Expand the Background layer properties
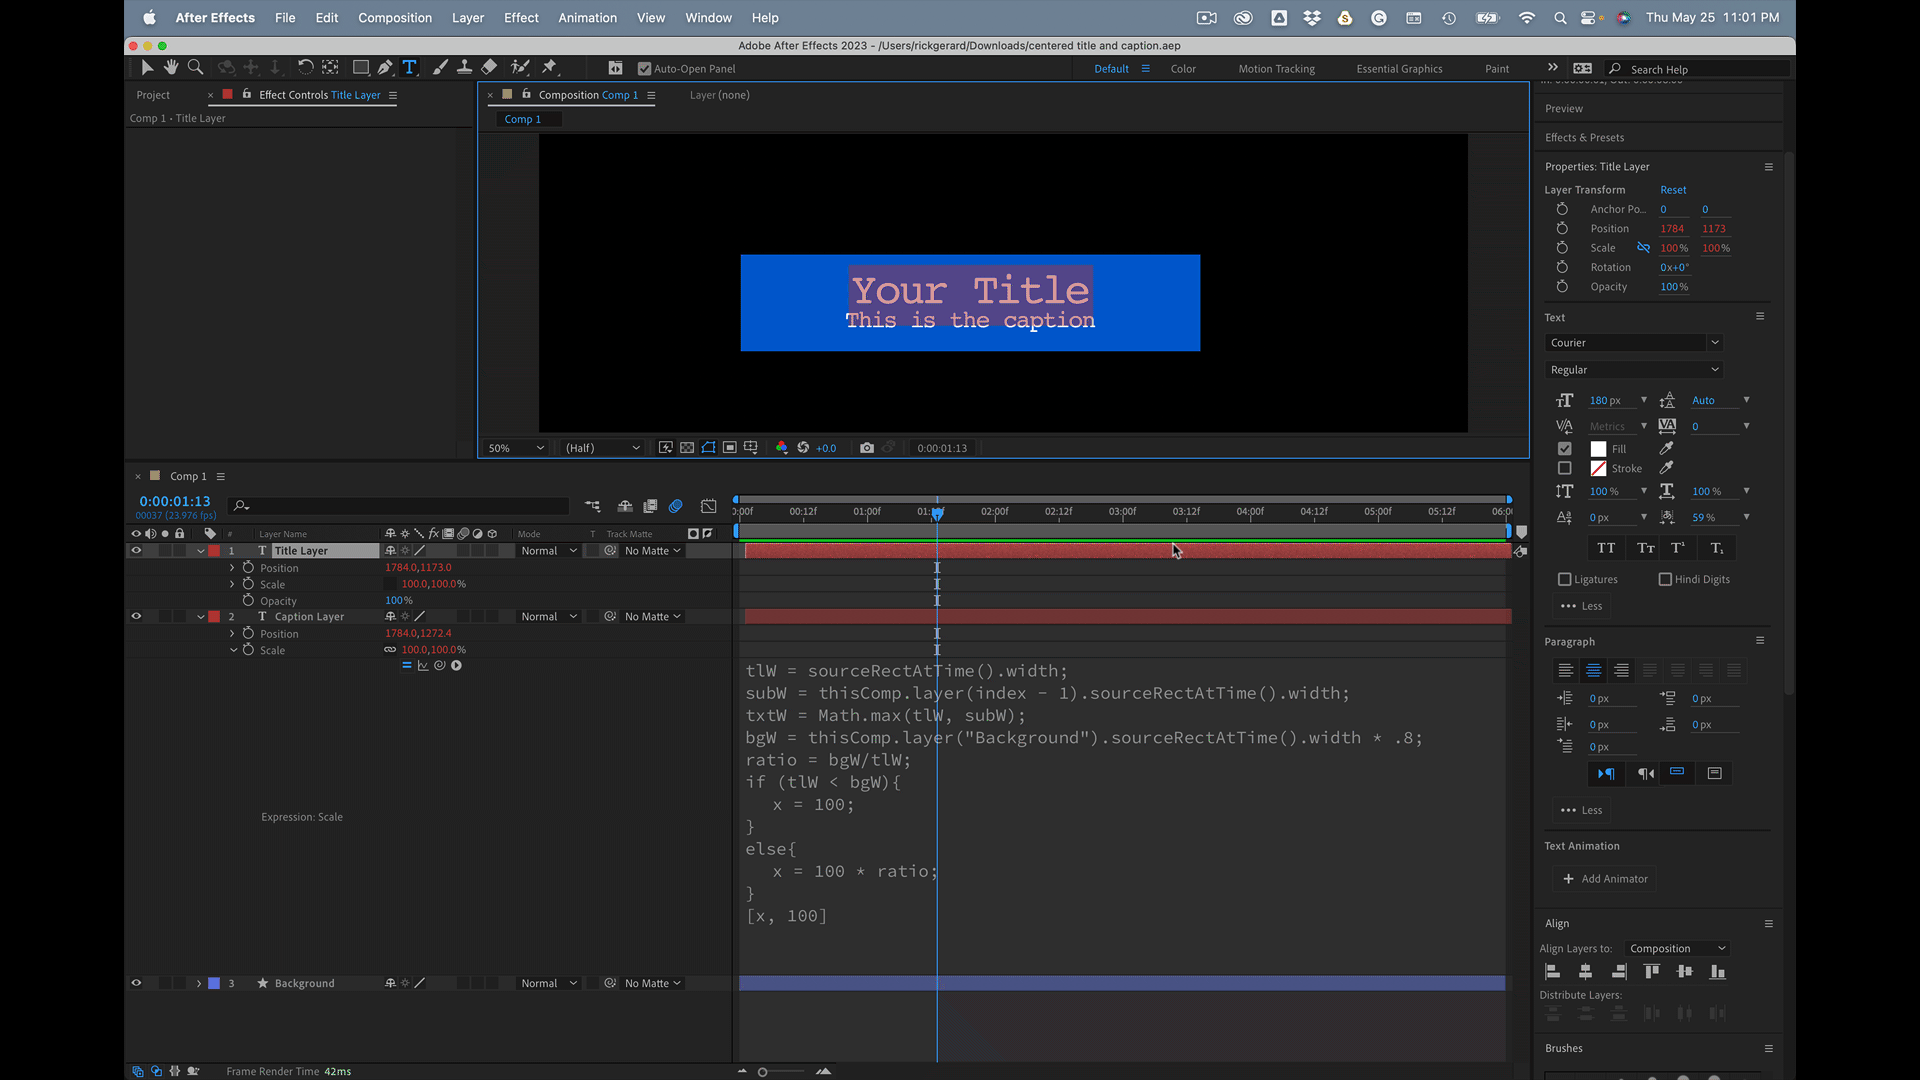Image resolution: width=1920 pixels, height=1080 pixels. coord(199,983)
